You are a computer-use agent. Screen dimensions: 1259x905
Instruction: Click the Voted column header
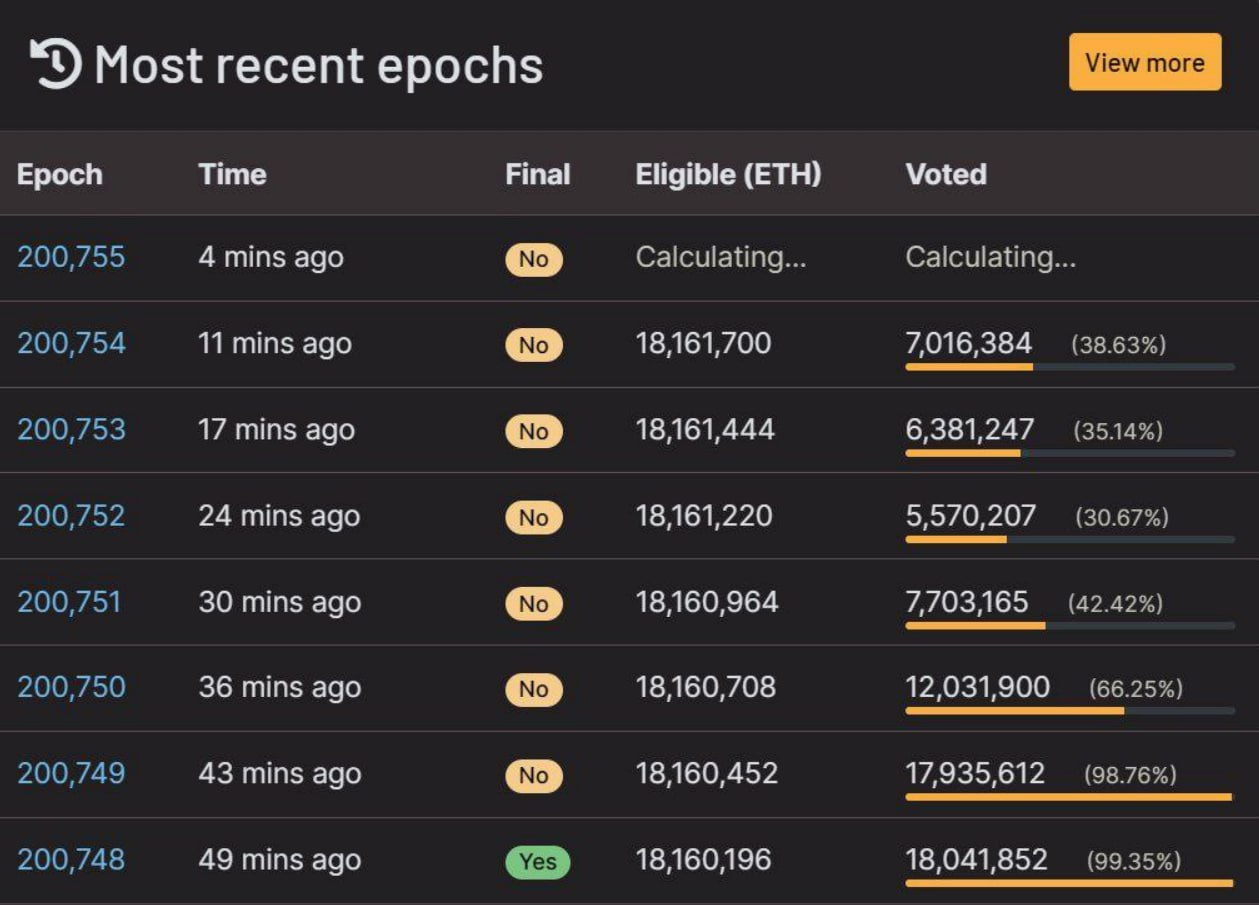[946, 174]
